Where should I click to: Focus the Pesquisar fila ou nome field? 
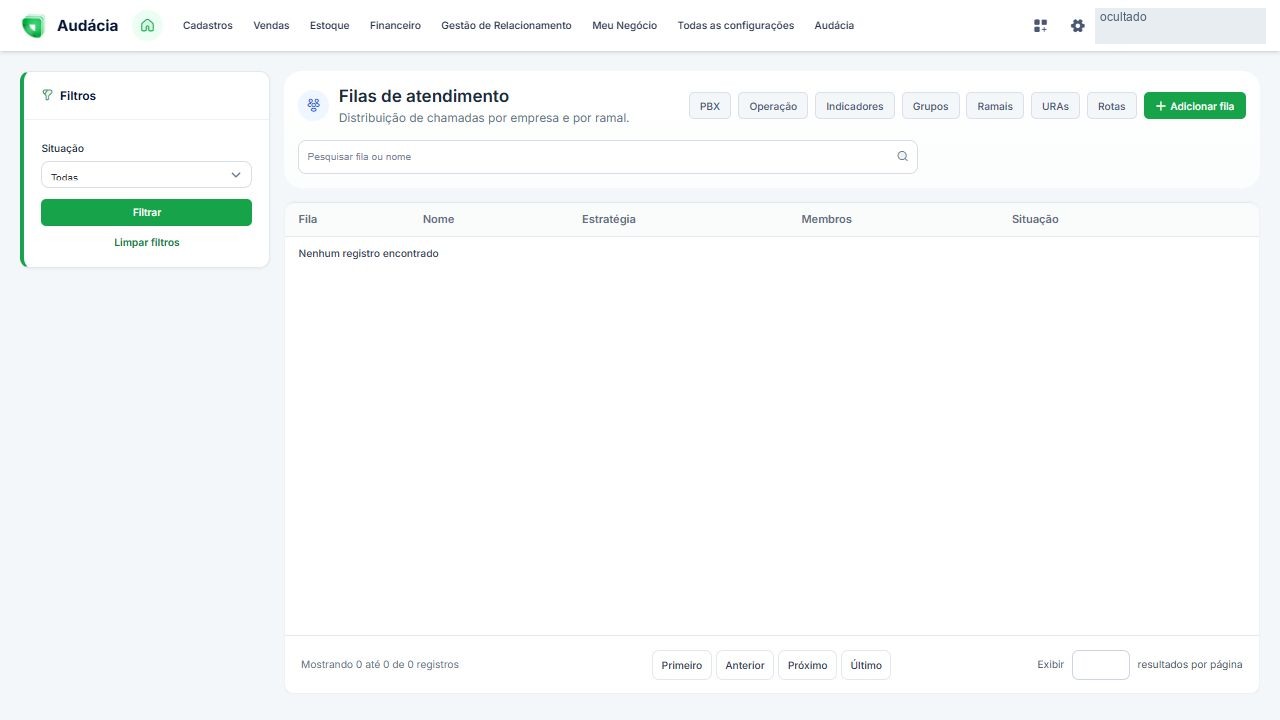(607, 157)
